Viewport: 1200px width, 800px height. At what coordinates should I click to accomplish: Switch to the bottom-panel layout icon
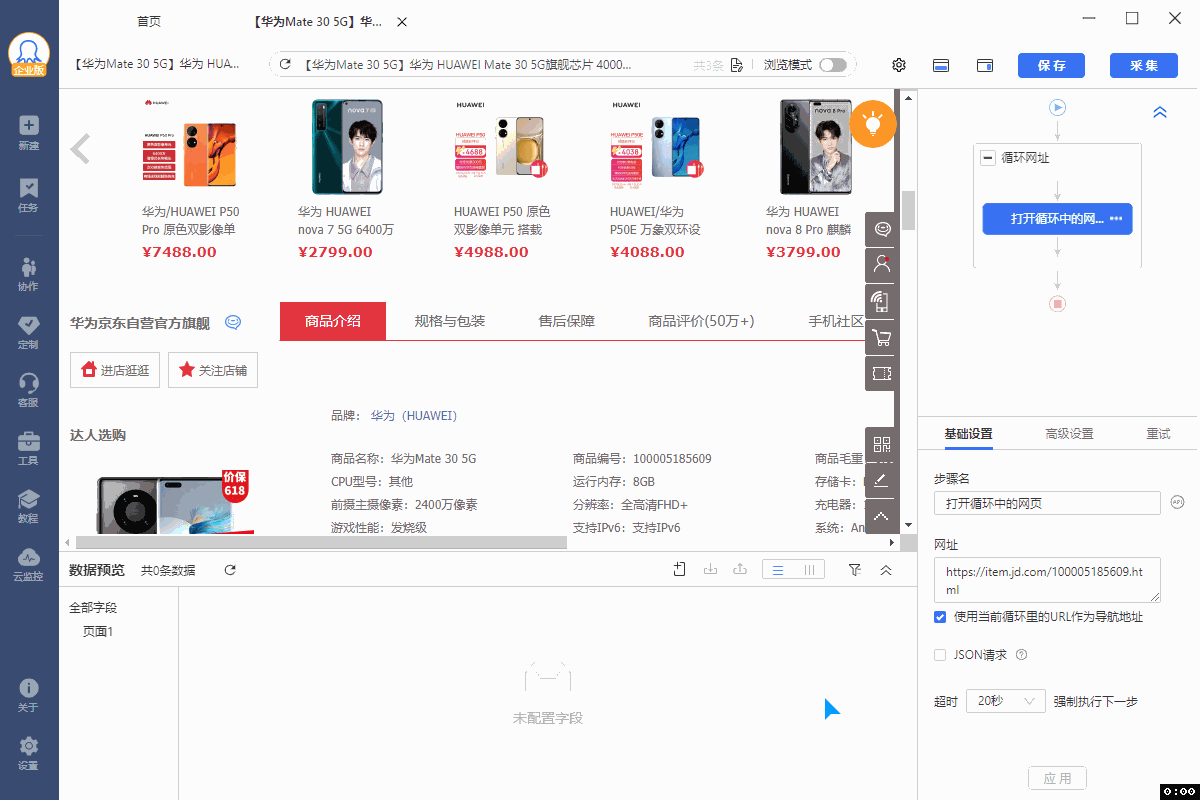tap(941, 65)
